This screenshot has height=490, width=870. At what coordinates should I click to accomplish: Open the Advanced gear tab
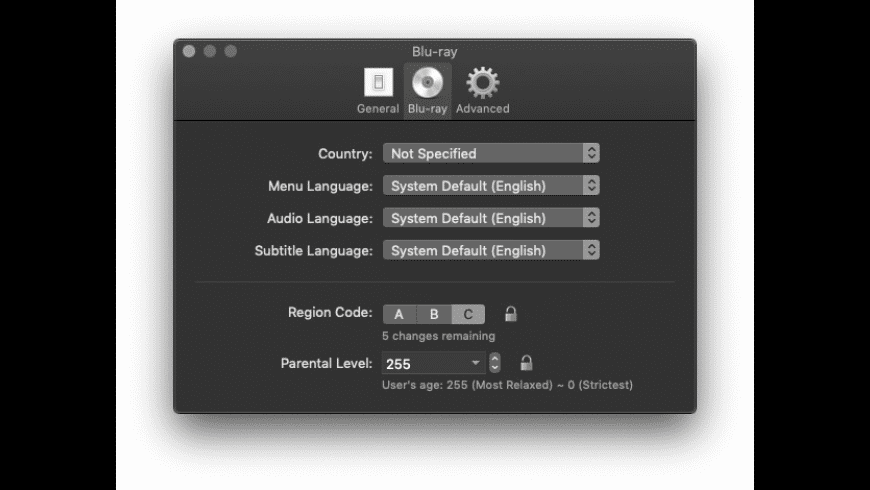[482, 91]
